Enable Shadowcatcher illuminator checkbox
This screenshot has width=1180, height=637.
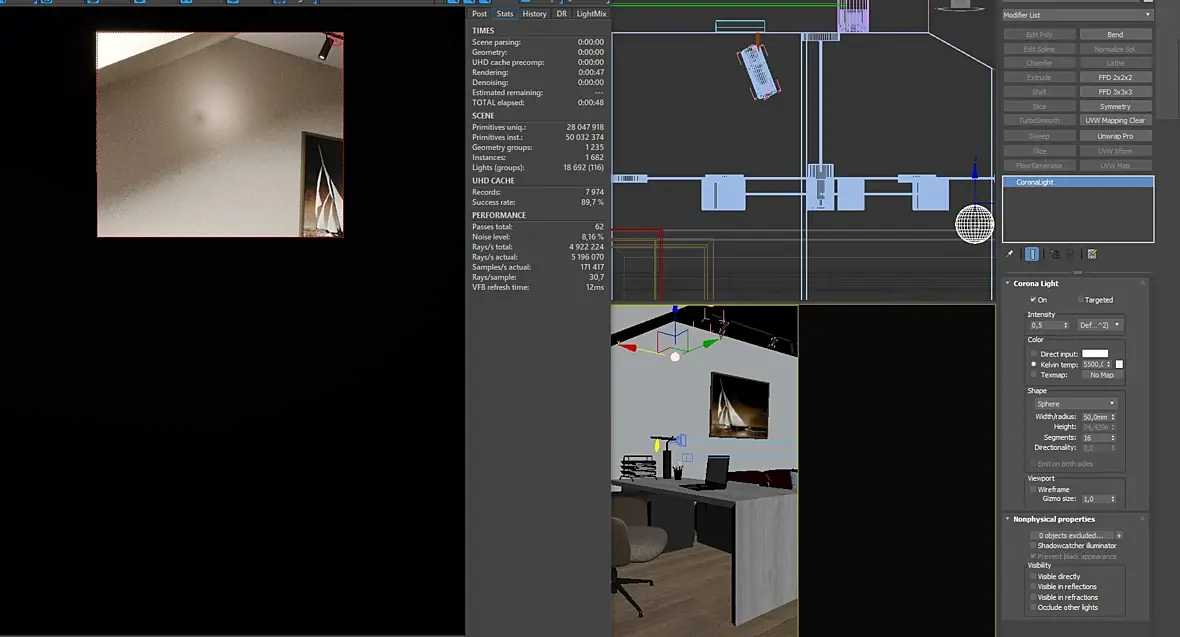pos(1033,546)
